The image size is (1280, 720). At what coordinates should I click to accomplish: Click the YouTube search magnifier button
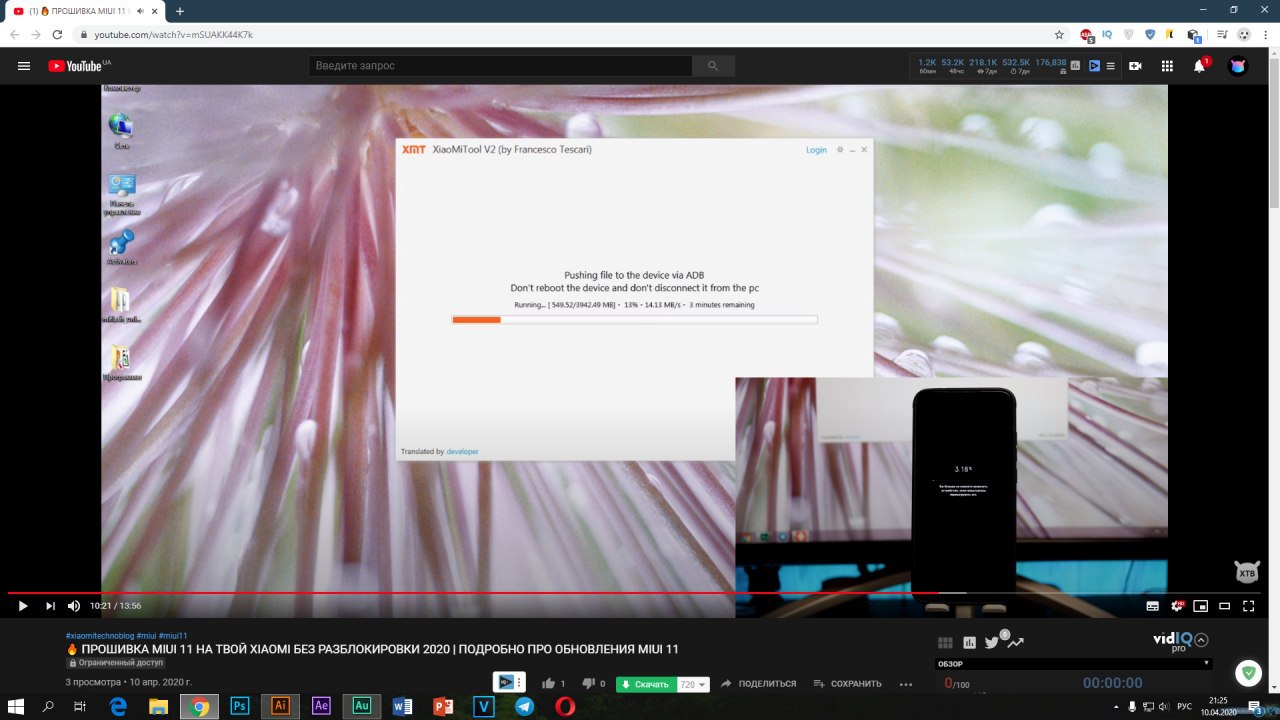(713, 66)
